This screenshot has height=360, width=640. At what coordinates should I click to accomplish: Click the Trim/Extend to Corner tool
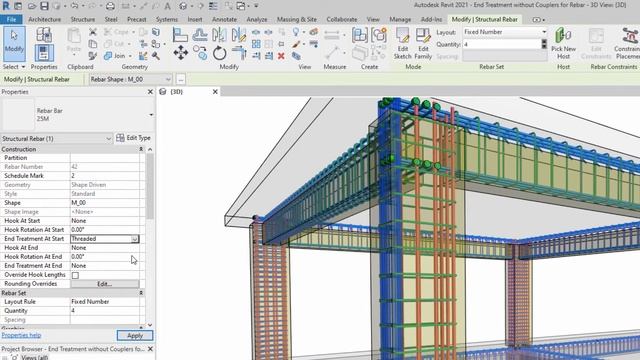(239, 53)
